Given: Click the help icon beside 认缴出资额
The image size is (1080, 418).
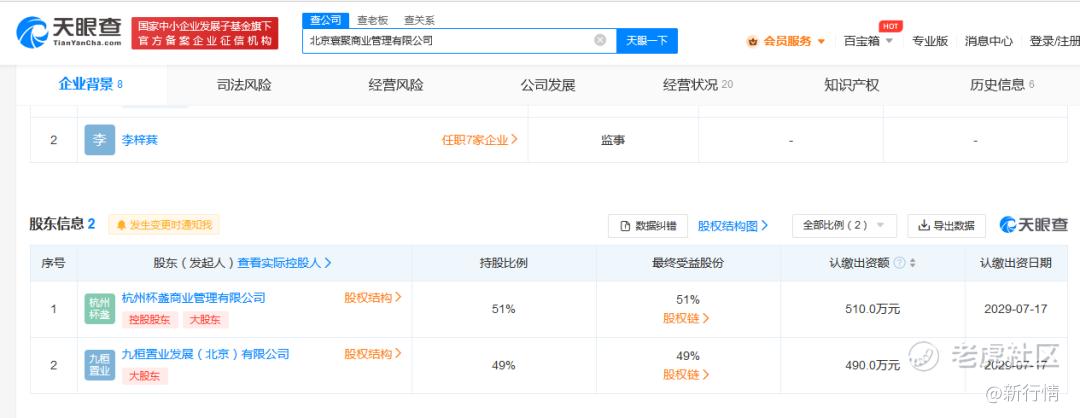Looking at the screenshot, I should [x=899, y=263].
